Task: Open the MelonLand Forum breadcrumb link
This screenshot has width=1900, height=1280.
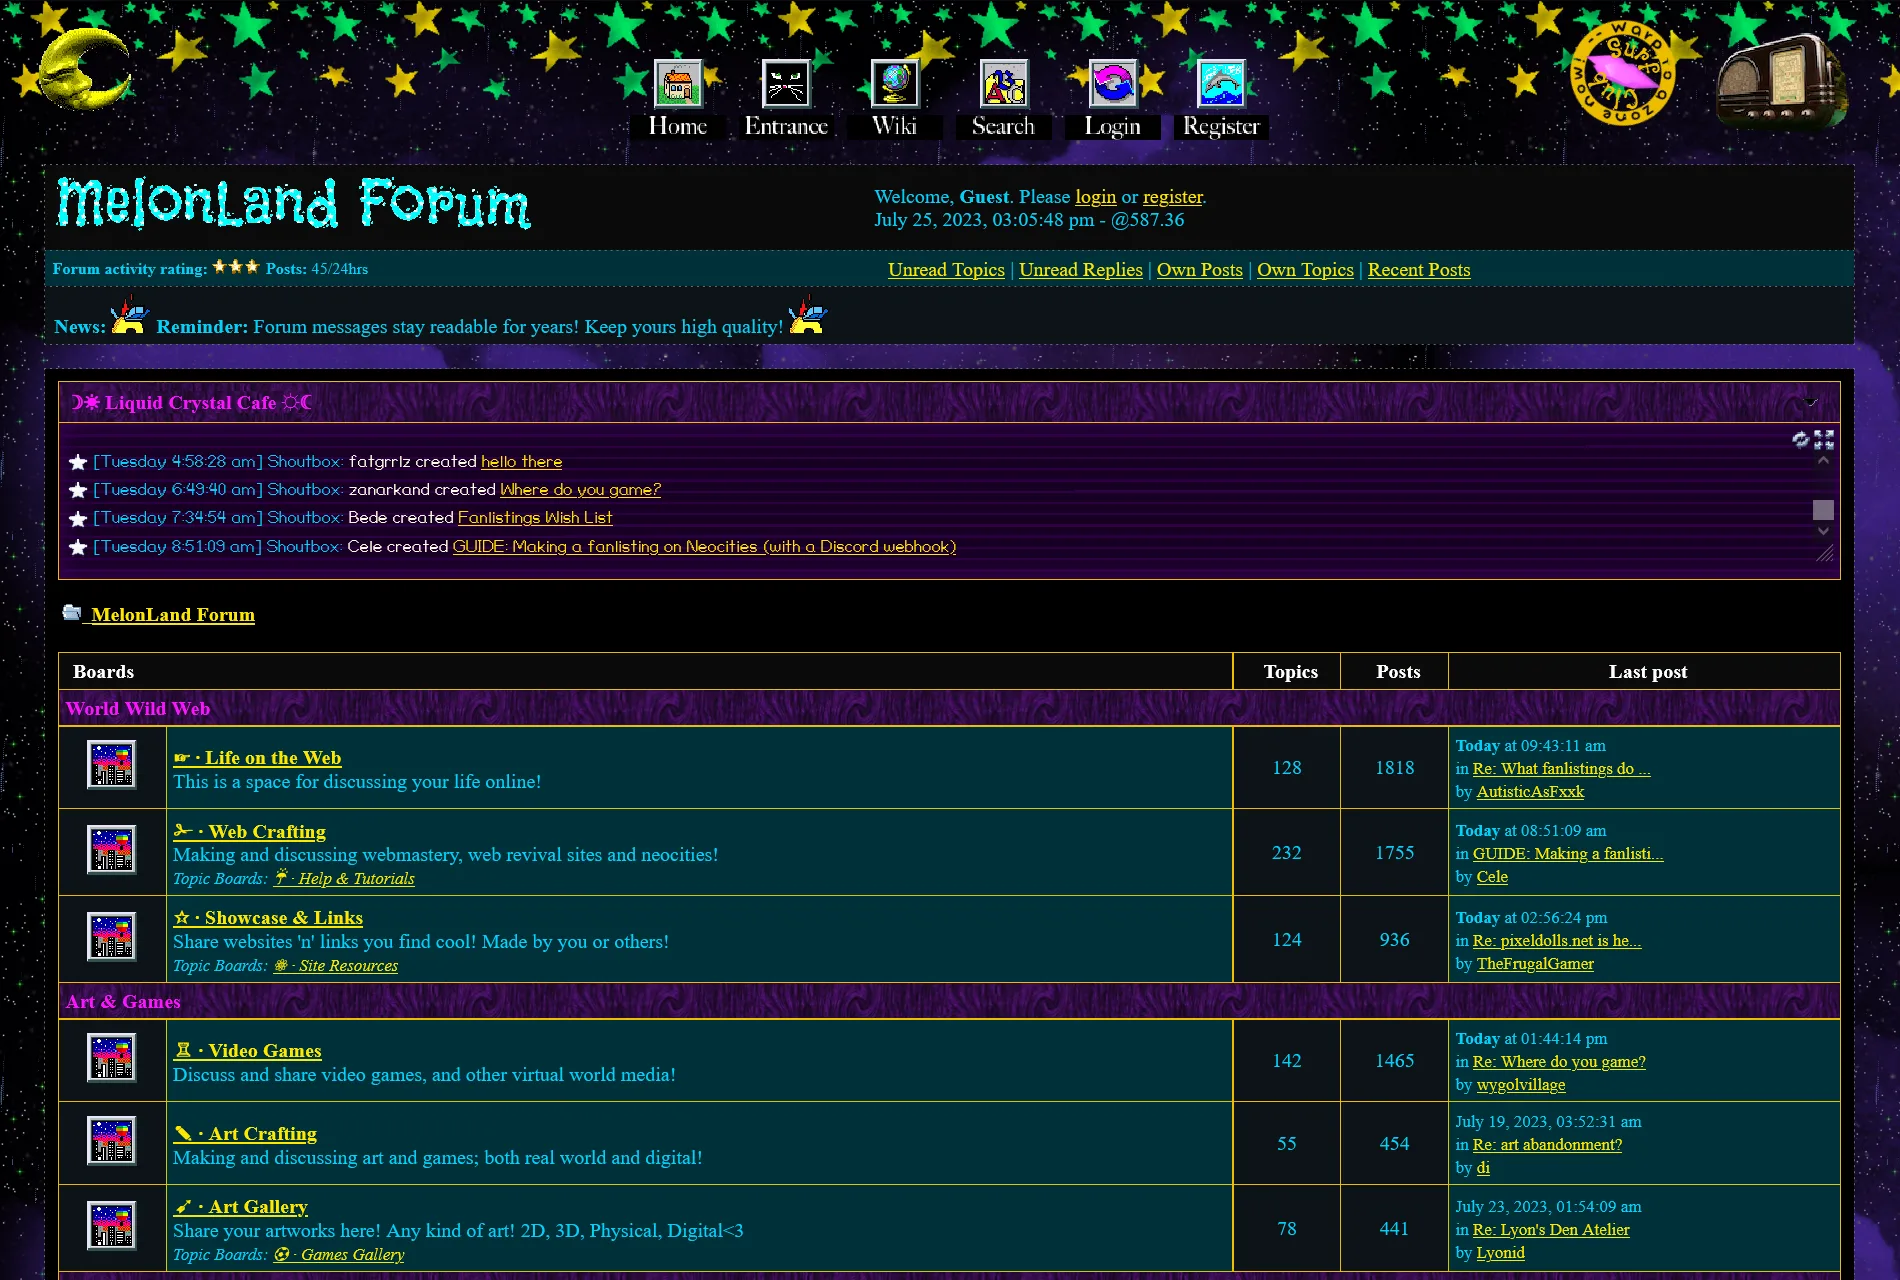Action: coord(172,615)
